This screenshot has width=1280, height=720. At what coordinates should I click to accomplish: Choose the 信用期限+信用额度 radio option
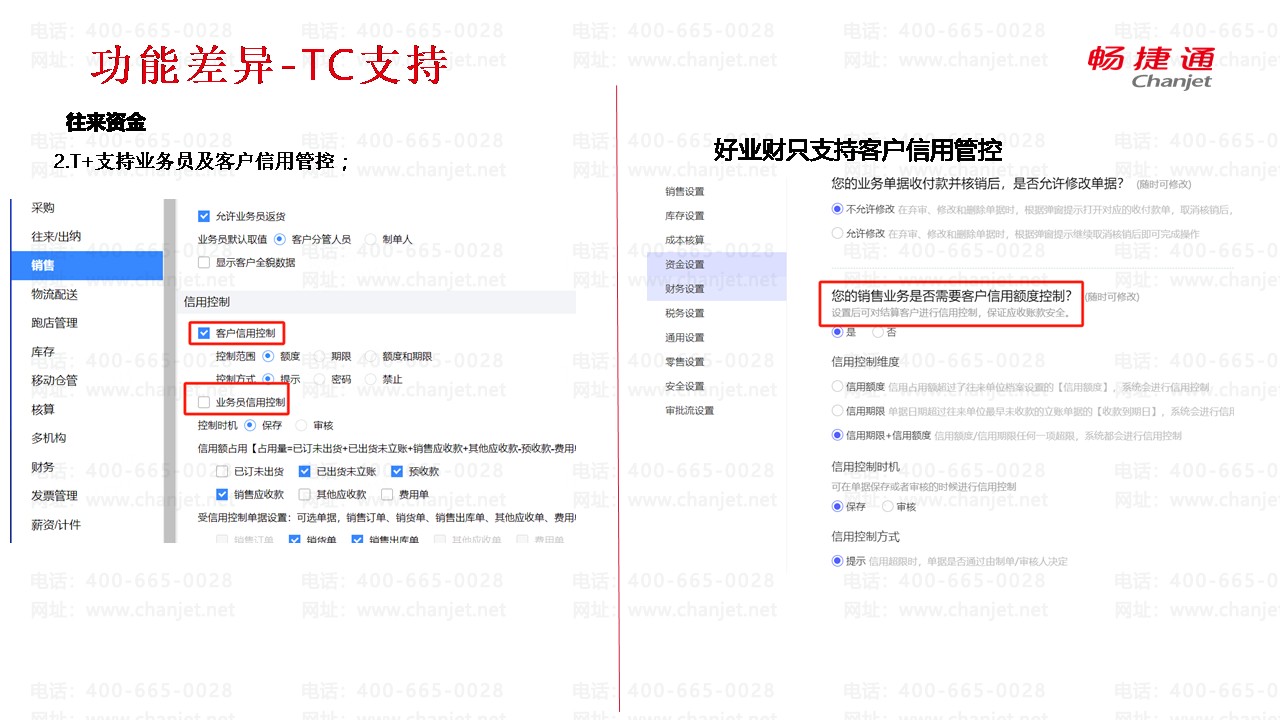tap(837, 435)
